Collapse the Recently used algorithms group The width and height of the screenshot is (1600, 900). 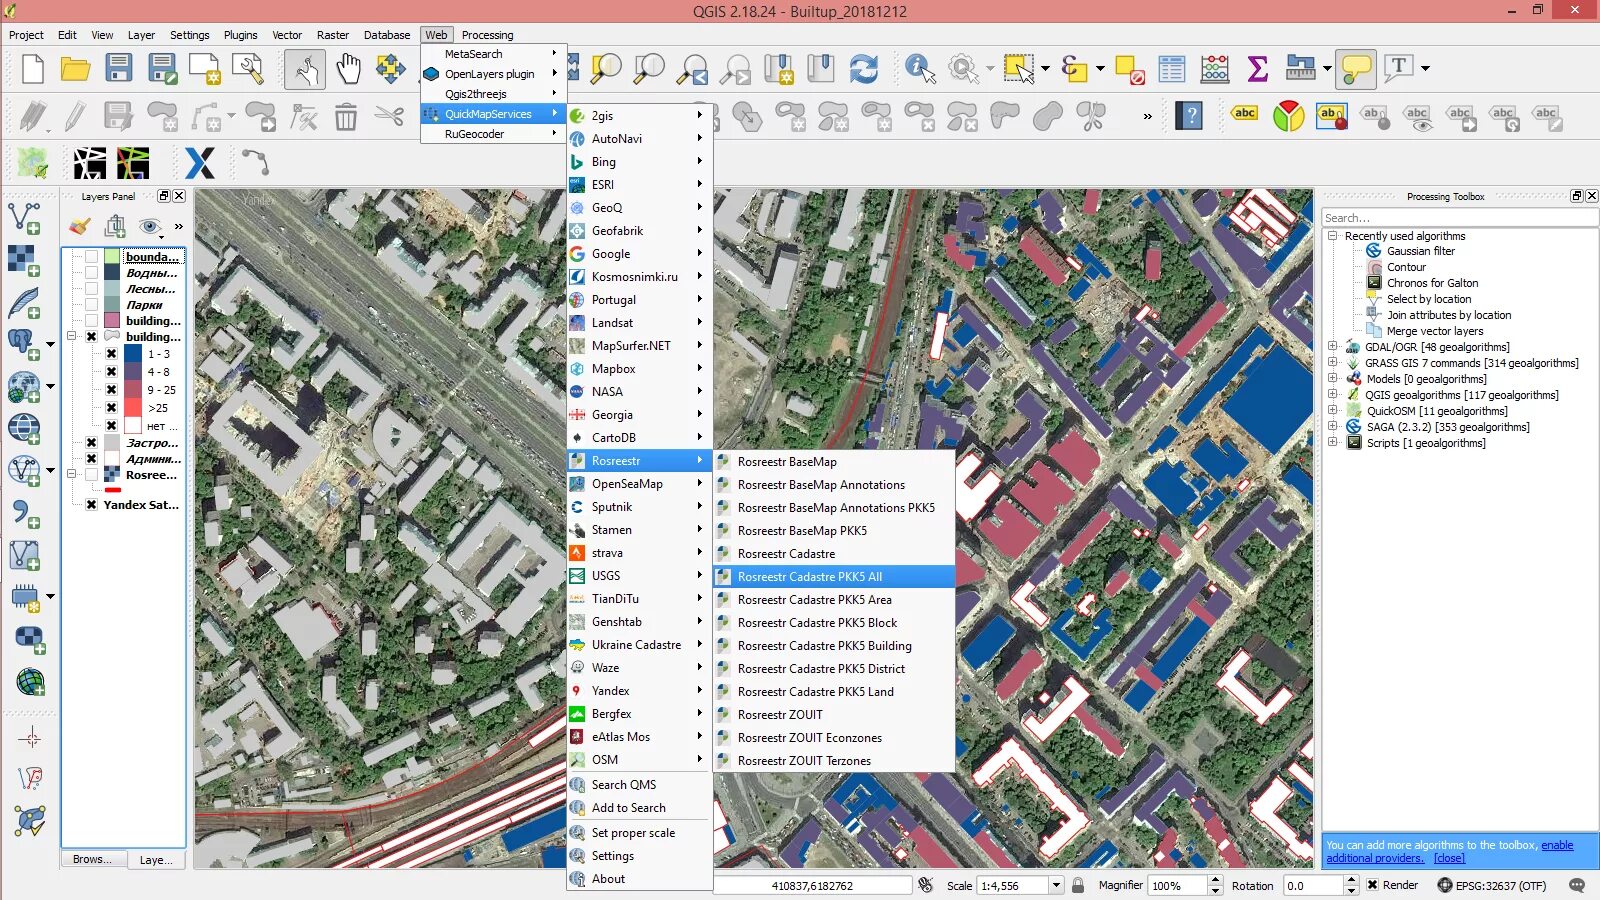pyautogui.click(x=1332, y=236)
